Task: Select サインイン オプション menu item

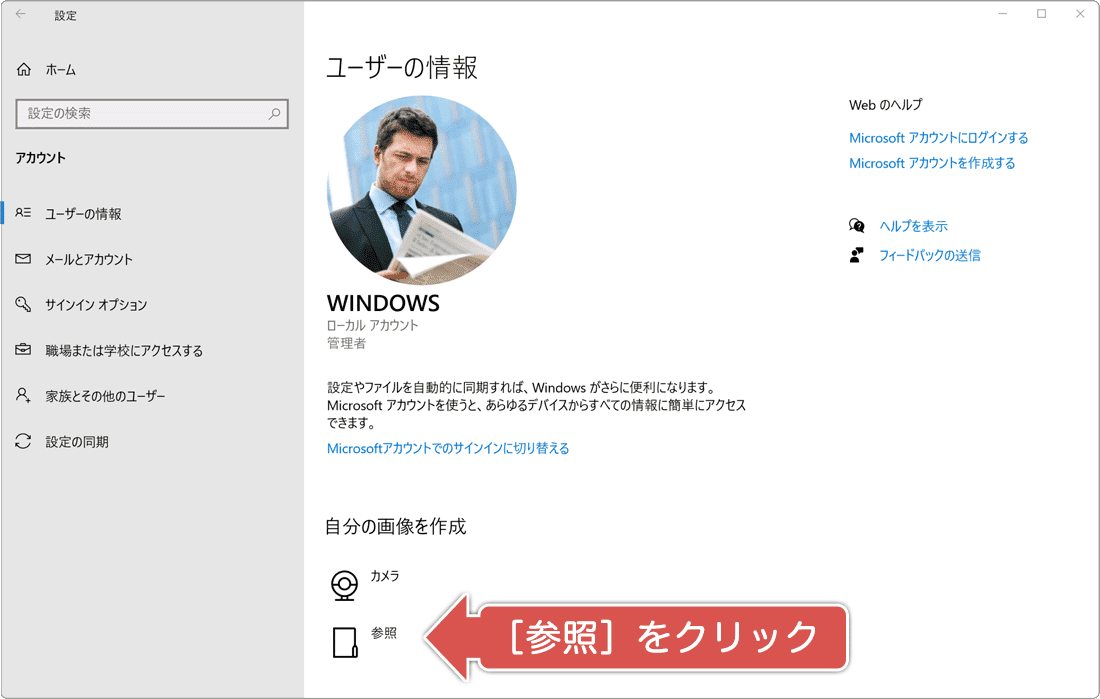Action: pos(96,305)
